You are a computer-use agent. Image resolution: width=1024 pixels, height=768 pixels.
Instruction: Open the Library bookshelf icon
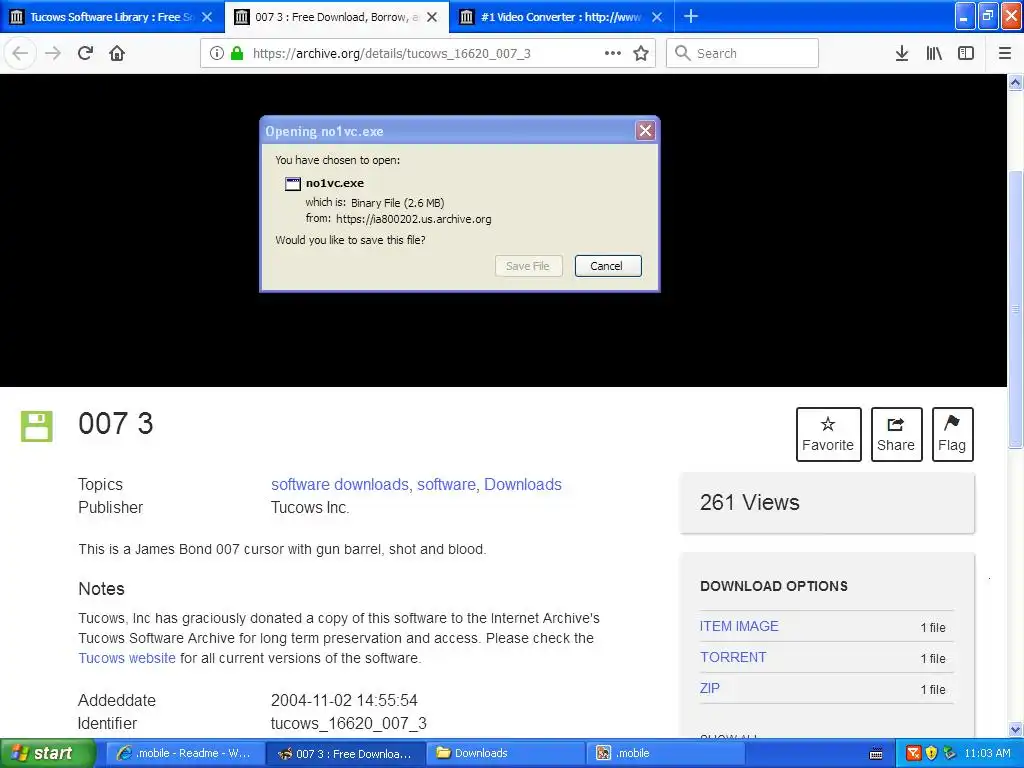pyautogui.click(x=934, y=53)
